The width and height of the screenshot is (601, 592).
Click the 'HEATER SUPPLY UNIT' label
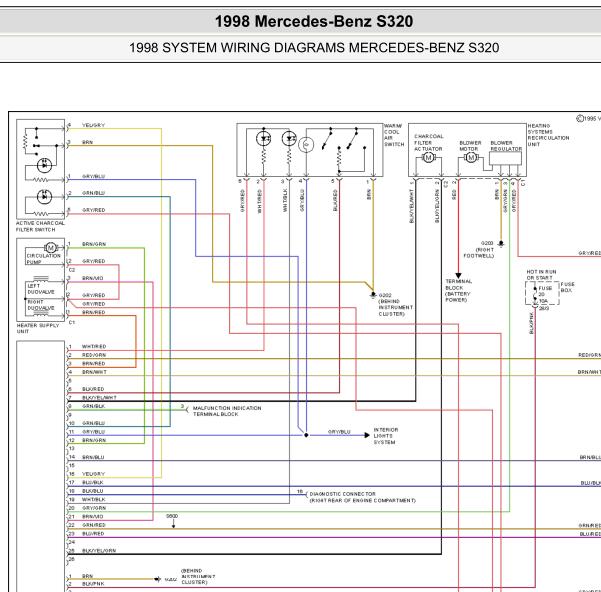[38, 328]
